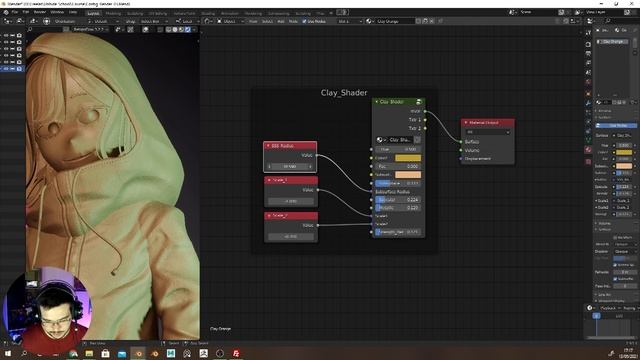Click the SSS Radius value field
Image resolution: width=640 pixels, height=360 pixels.
[x=290, y=167]
